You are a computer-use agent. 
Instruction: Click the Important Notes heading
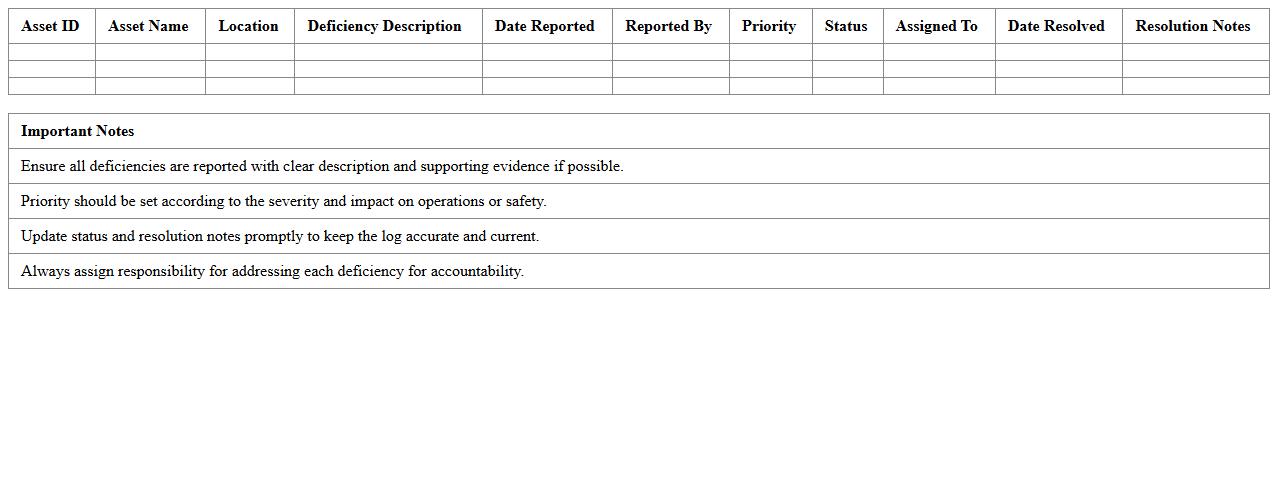[x=77, y=131]
